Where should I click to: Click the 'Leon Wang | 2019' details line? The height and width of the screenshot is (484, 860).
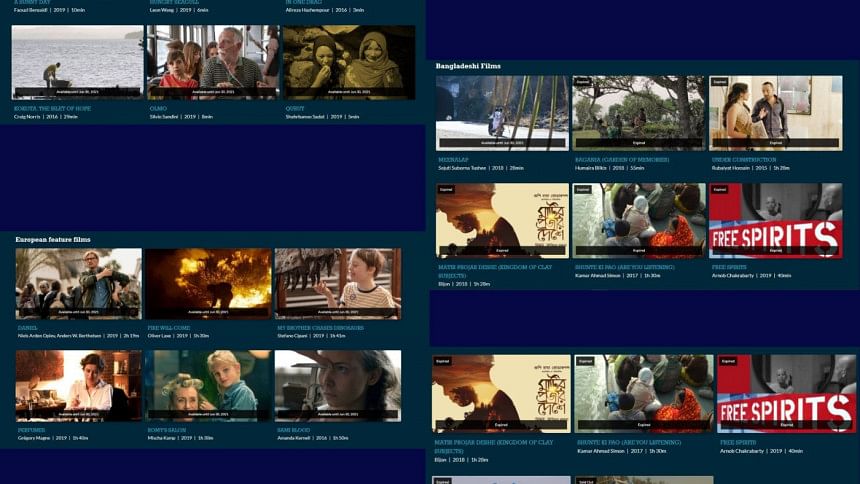[x=179, y=10]
